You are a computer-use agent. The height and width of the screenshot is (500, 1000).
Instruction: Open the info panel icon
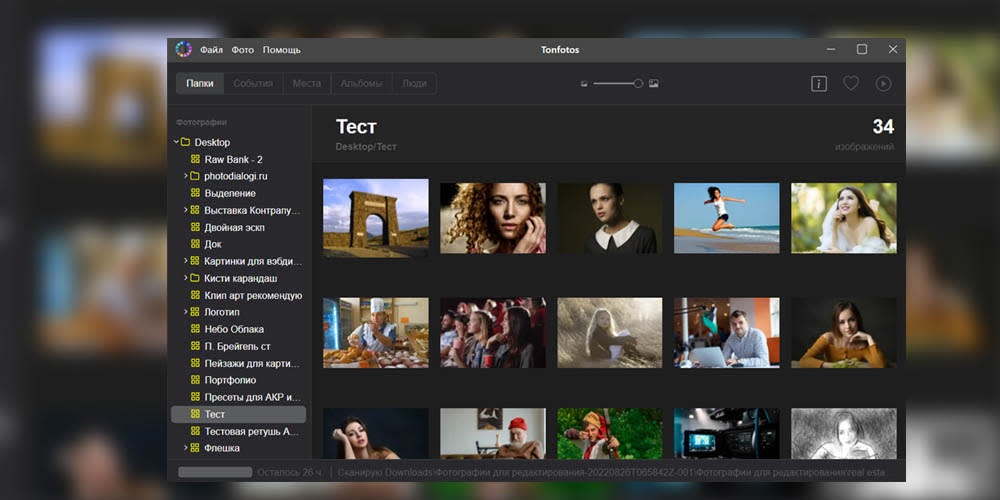pyautogui.click(x=819, y=84)
